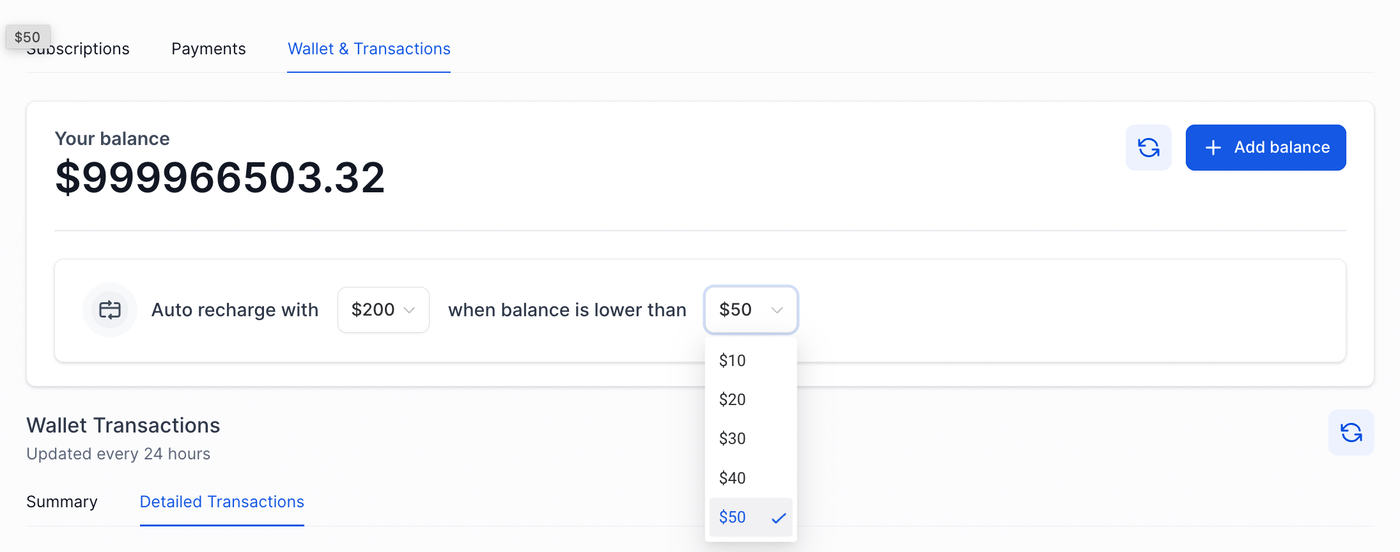Screen dimensions: 1400x552
Task: Open the Detailed Transactions tab
Action: [222, 502]
